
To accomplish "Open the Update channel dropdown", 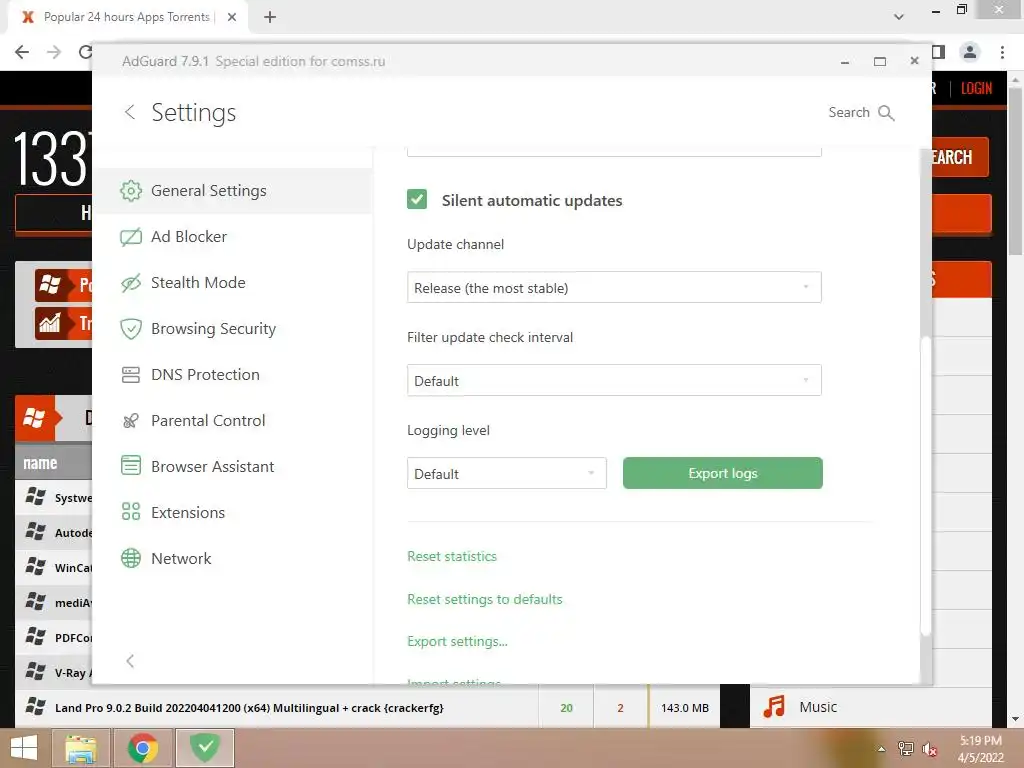I will 614,287.
